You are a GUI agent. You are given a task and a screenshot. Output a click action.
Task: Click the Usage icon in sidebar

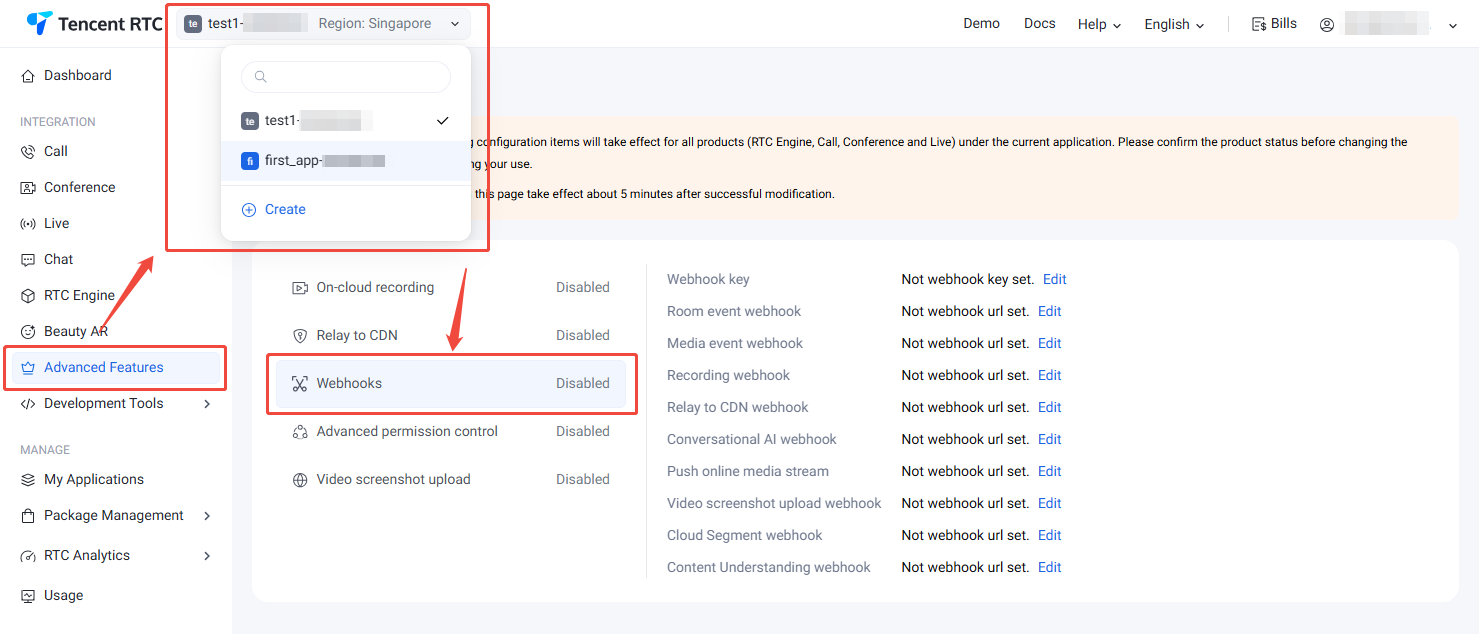(x=28, y=596)
